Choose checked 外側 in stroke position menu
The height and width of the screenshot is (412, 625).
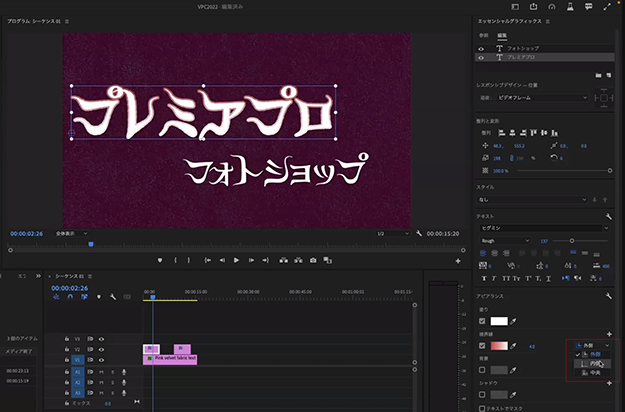coord(592,354)
